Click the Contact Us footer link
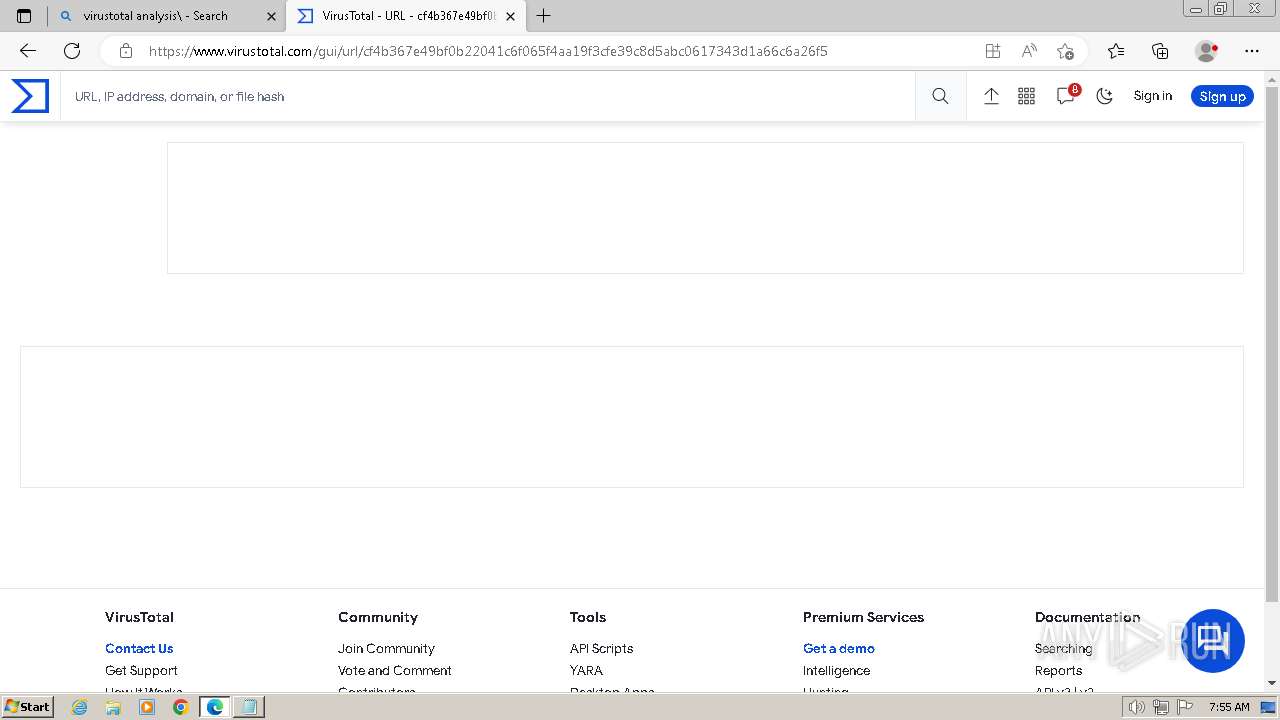The image size is (1280, 720). click(x=139, y=648)
